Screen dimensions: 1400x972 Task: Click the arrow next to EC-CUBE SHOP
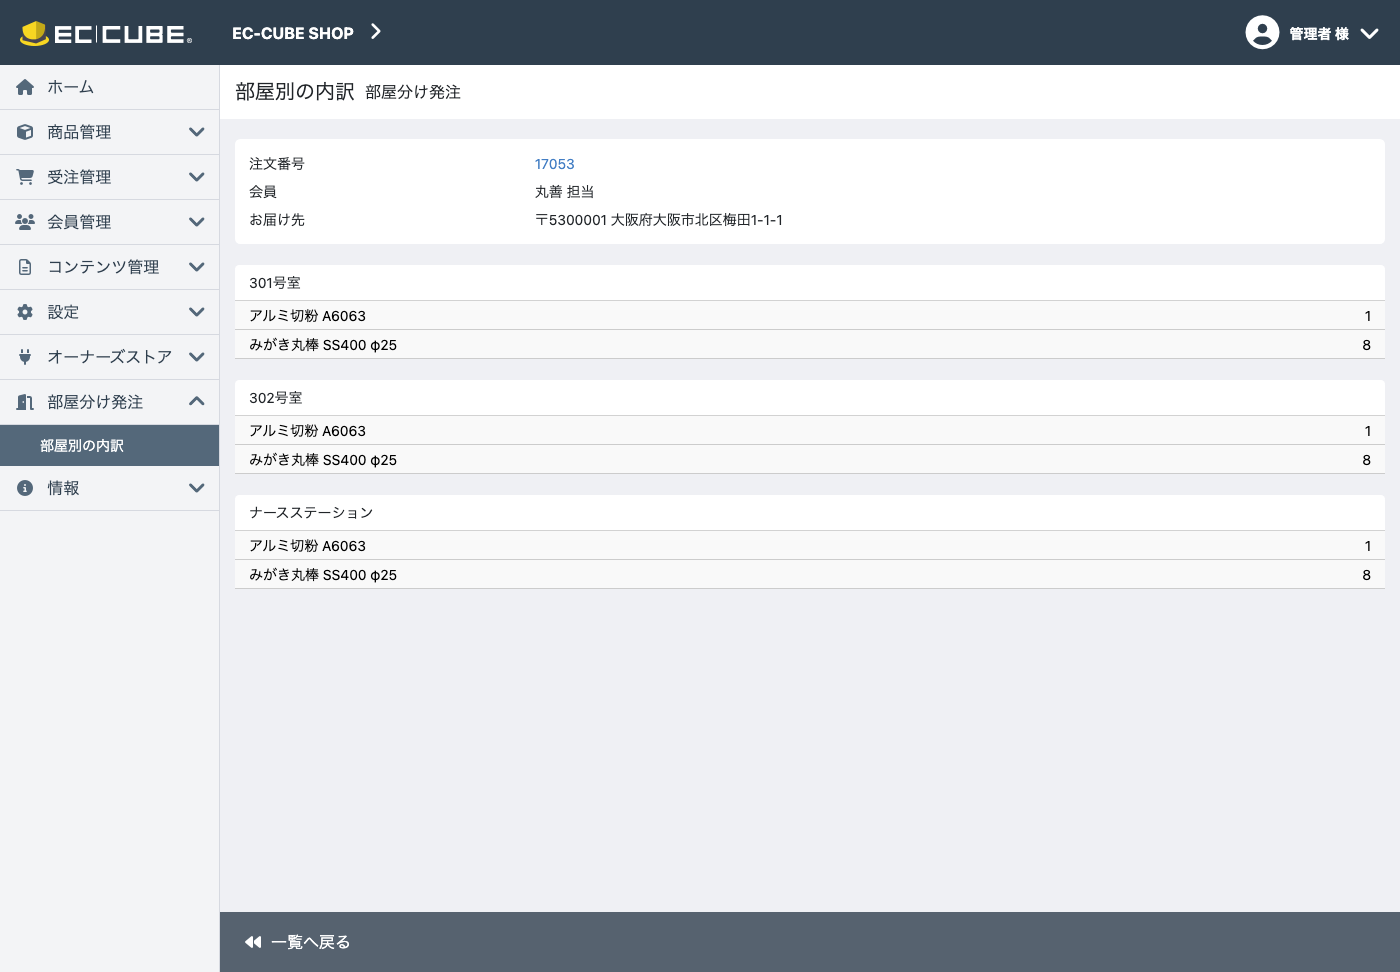tap(376, 32)
